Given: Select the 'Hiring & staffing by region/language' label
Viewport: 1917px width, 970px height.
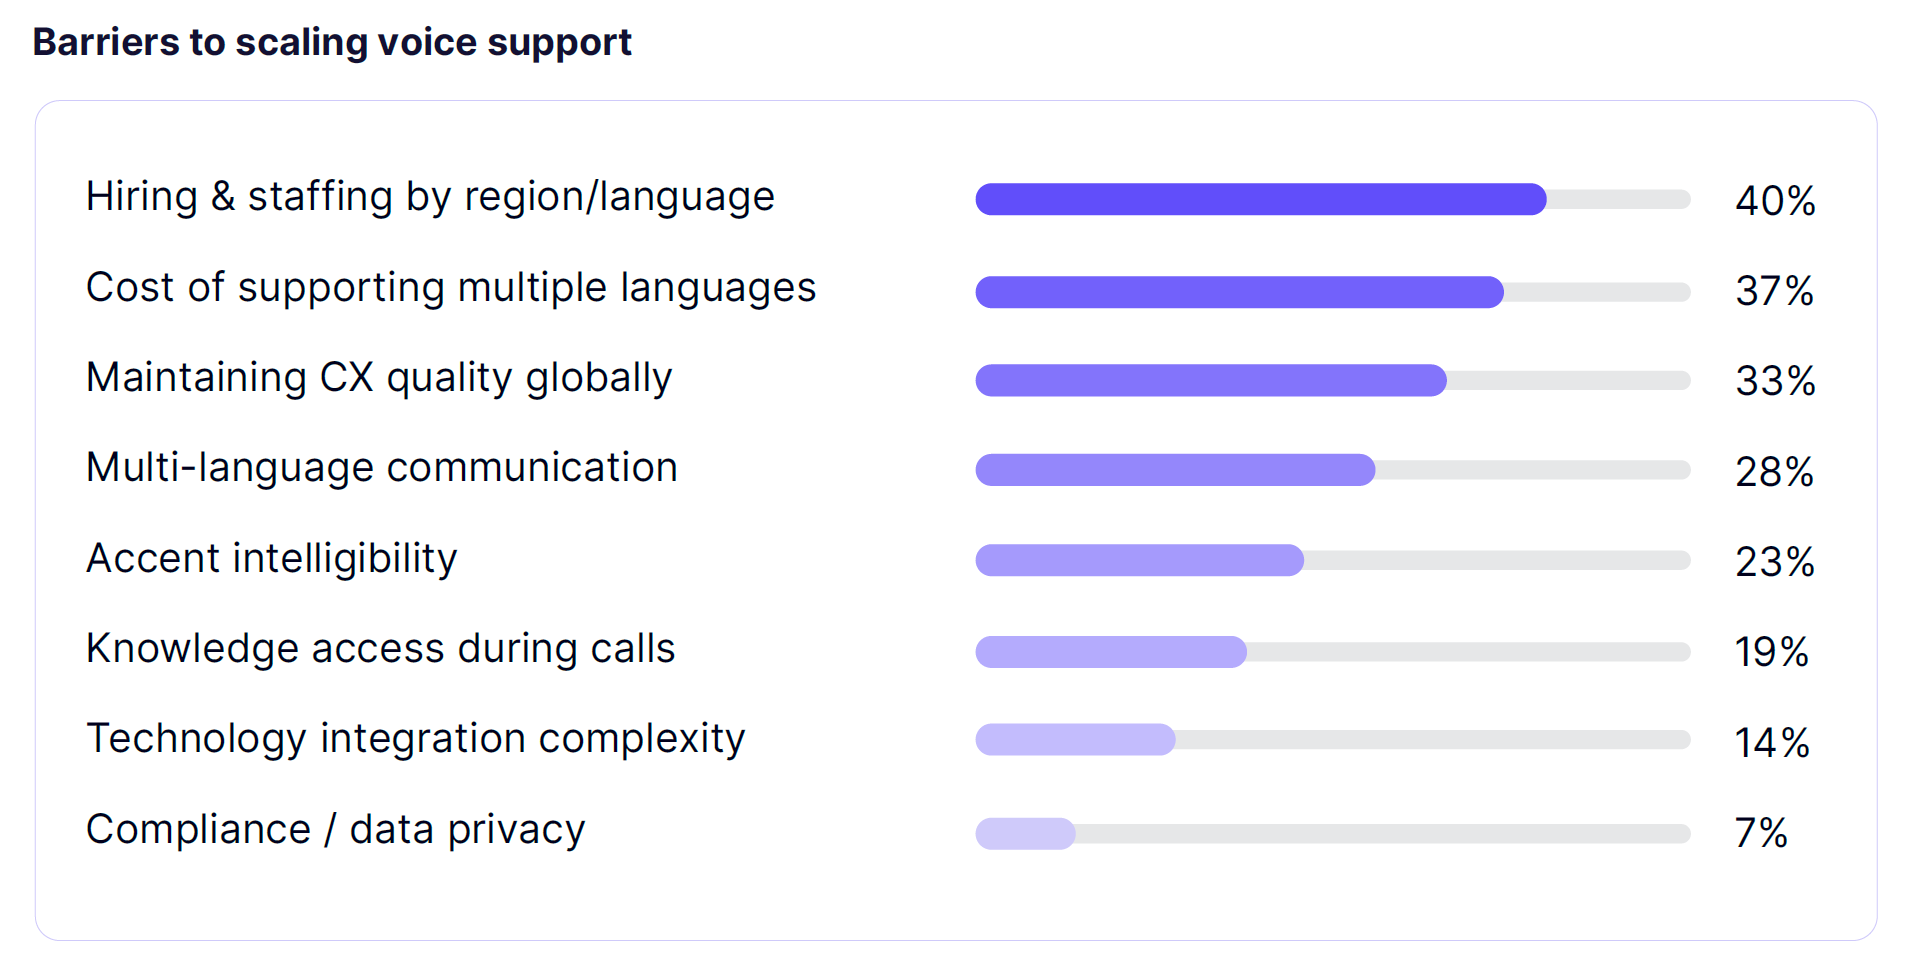Looking at the screenshot, I should pyautogui.click(x=430, y=197).
